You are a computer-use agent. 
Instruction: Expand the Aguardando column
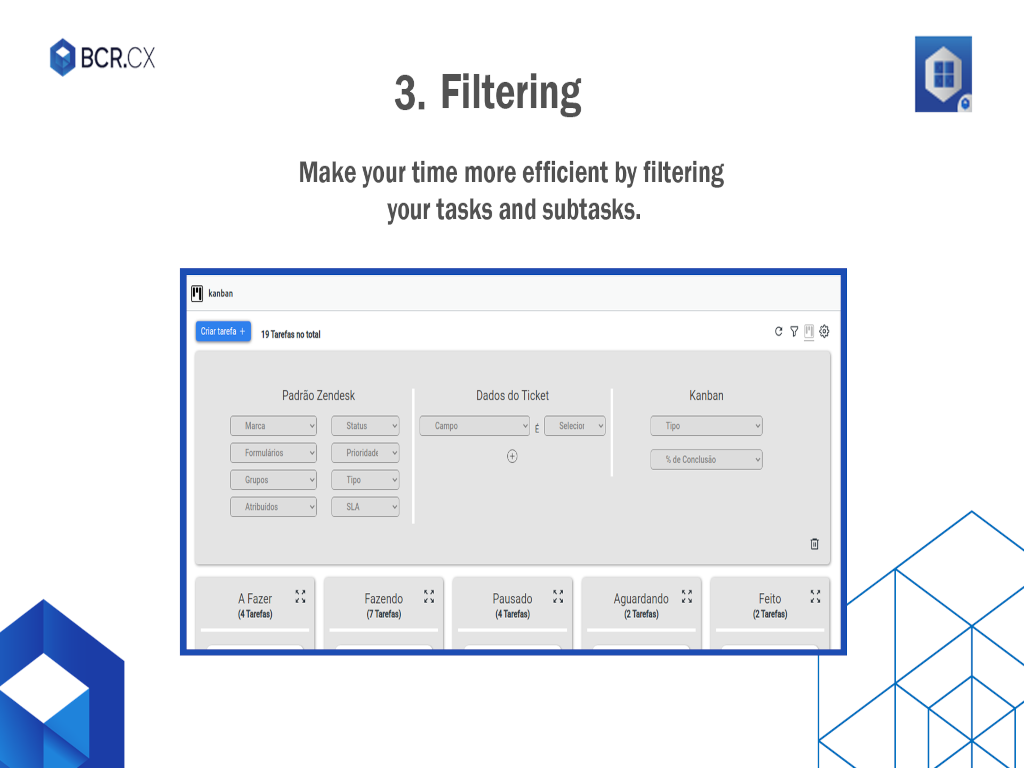coord(687,596)
